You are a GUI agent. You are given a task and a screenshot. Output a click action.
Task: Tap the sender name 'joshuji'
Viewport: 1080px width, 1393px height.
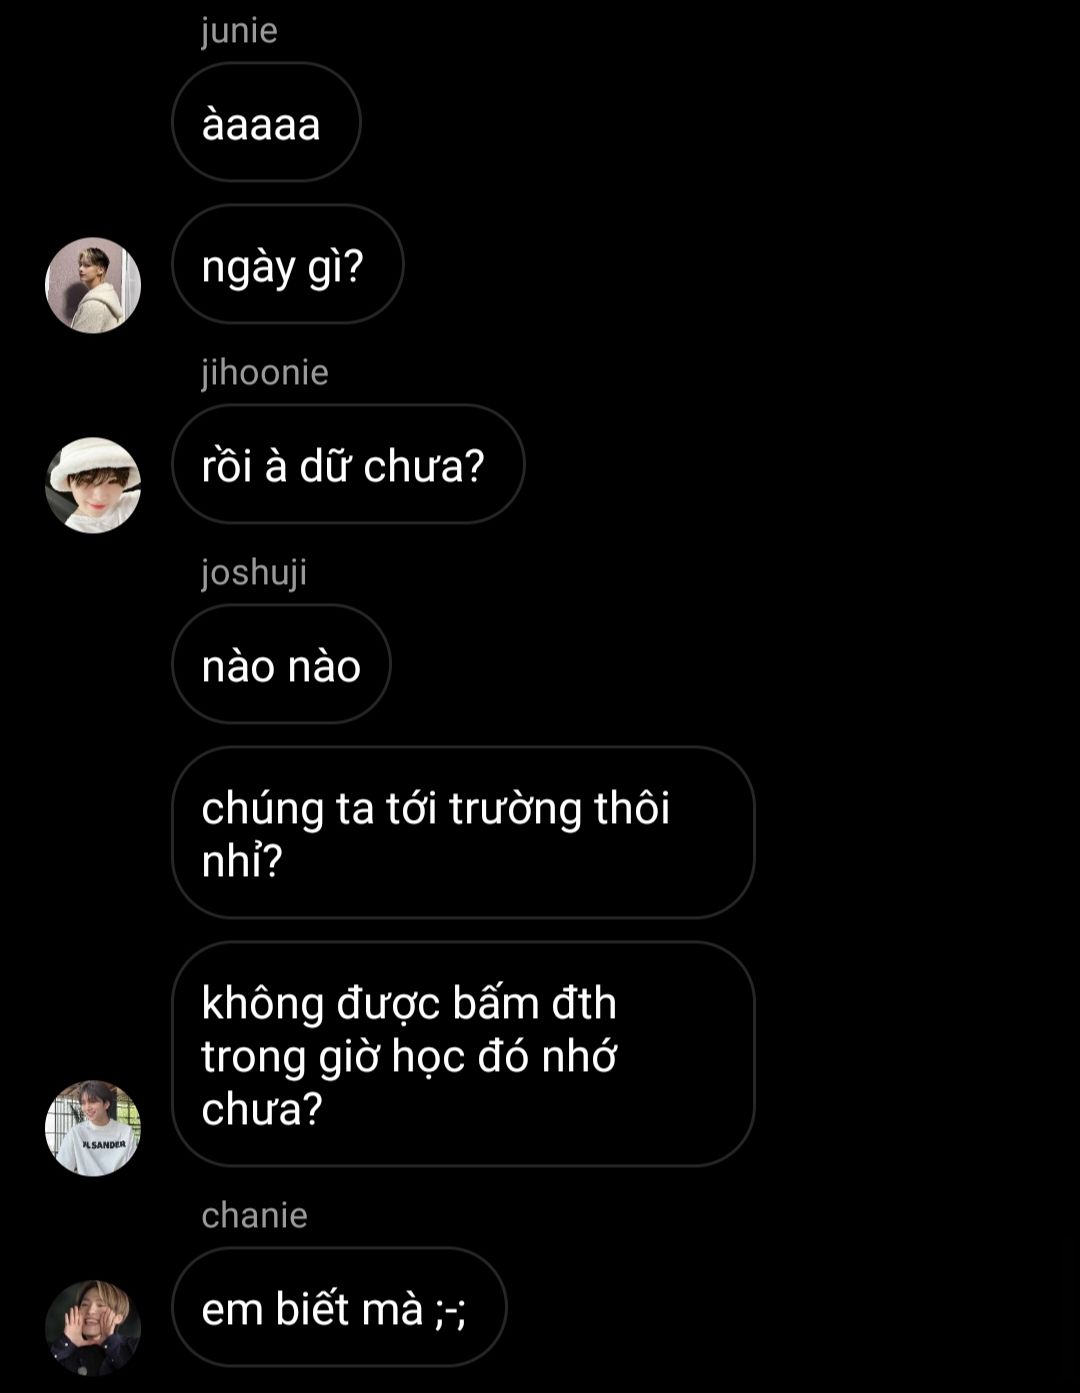click(254, 573)
